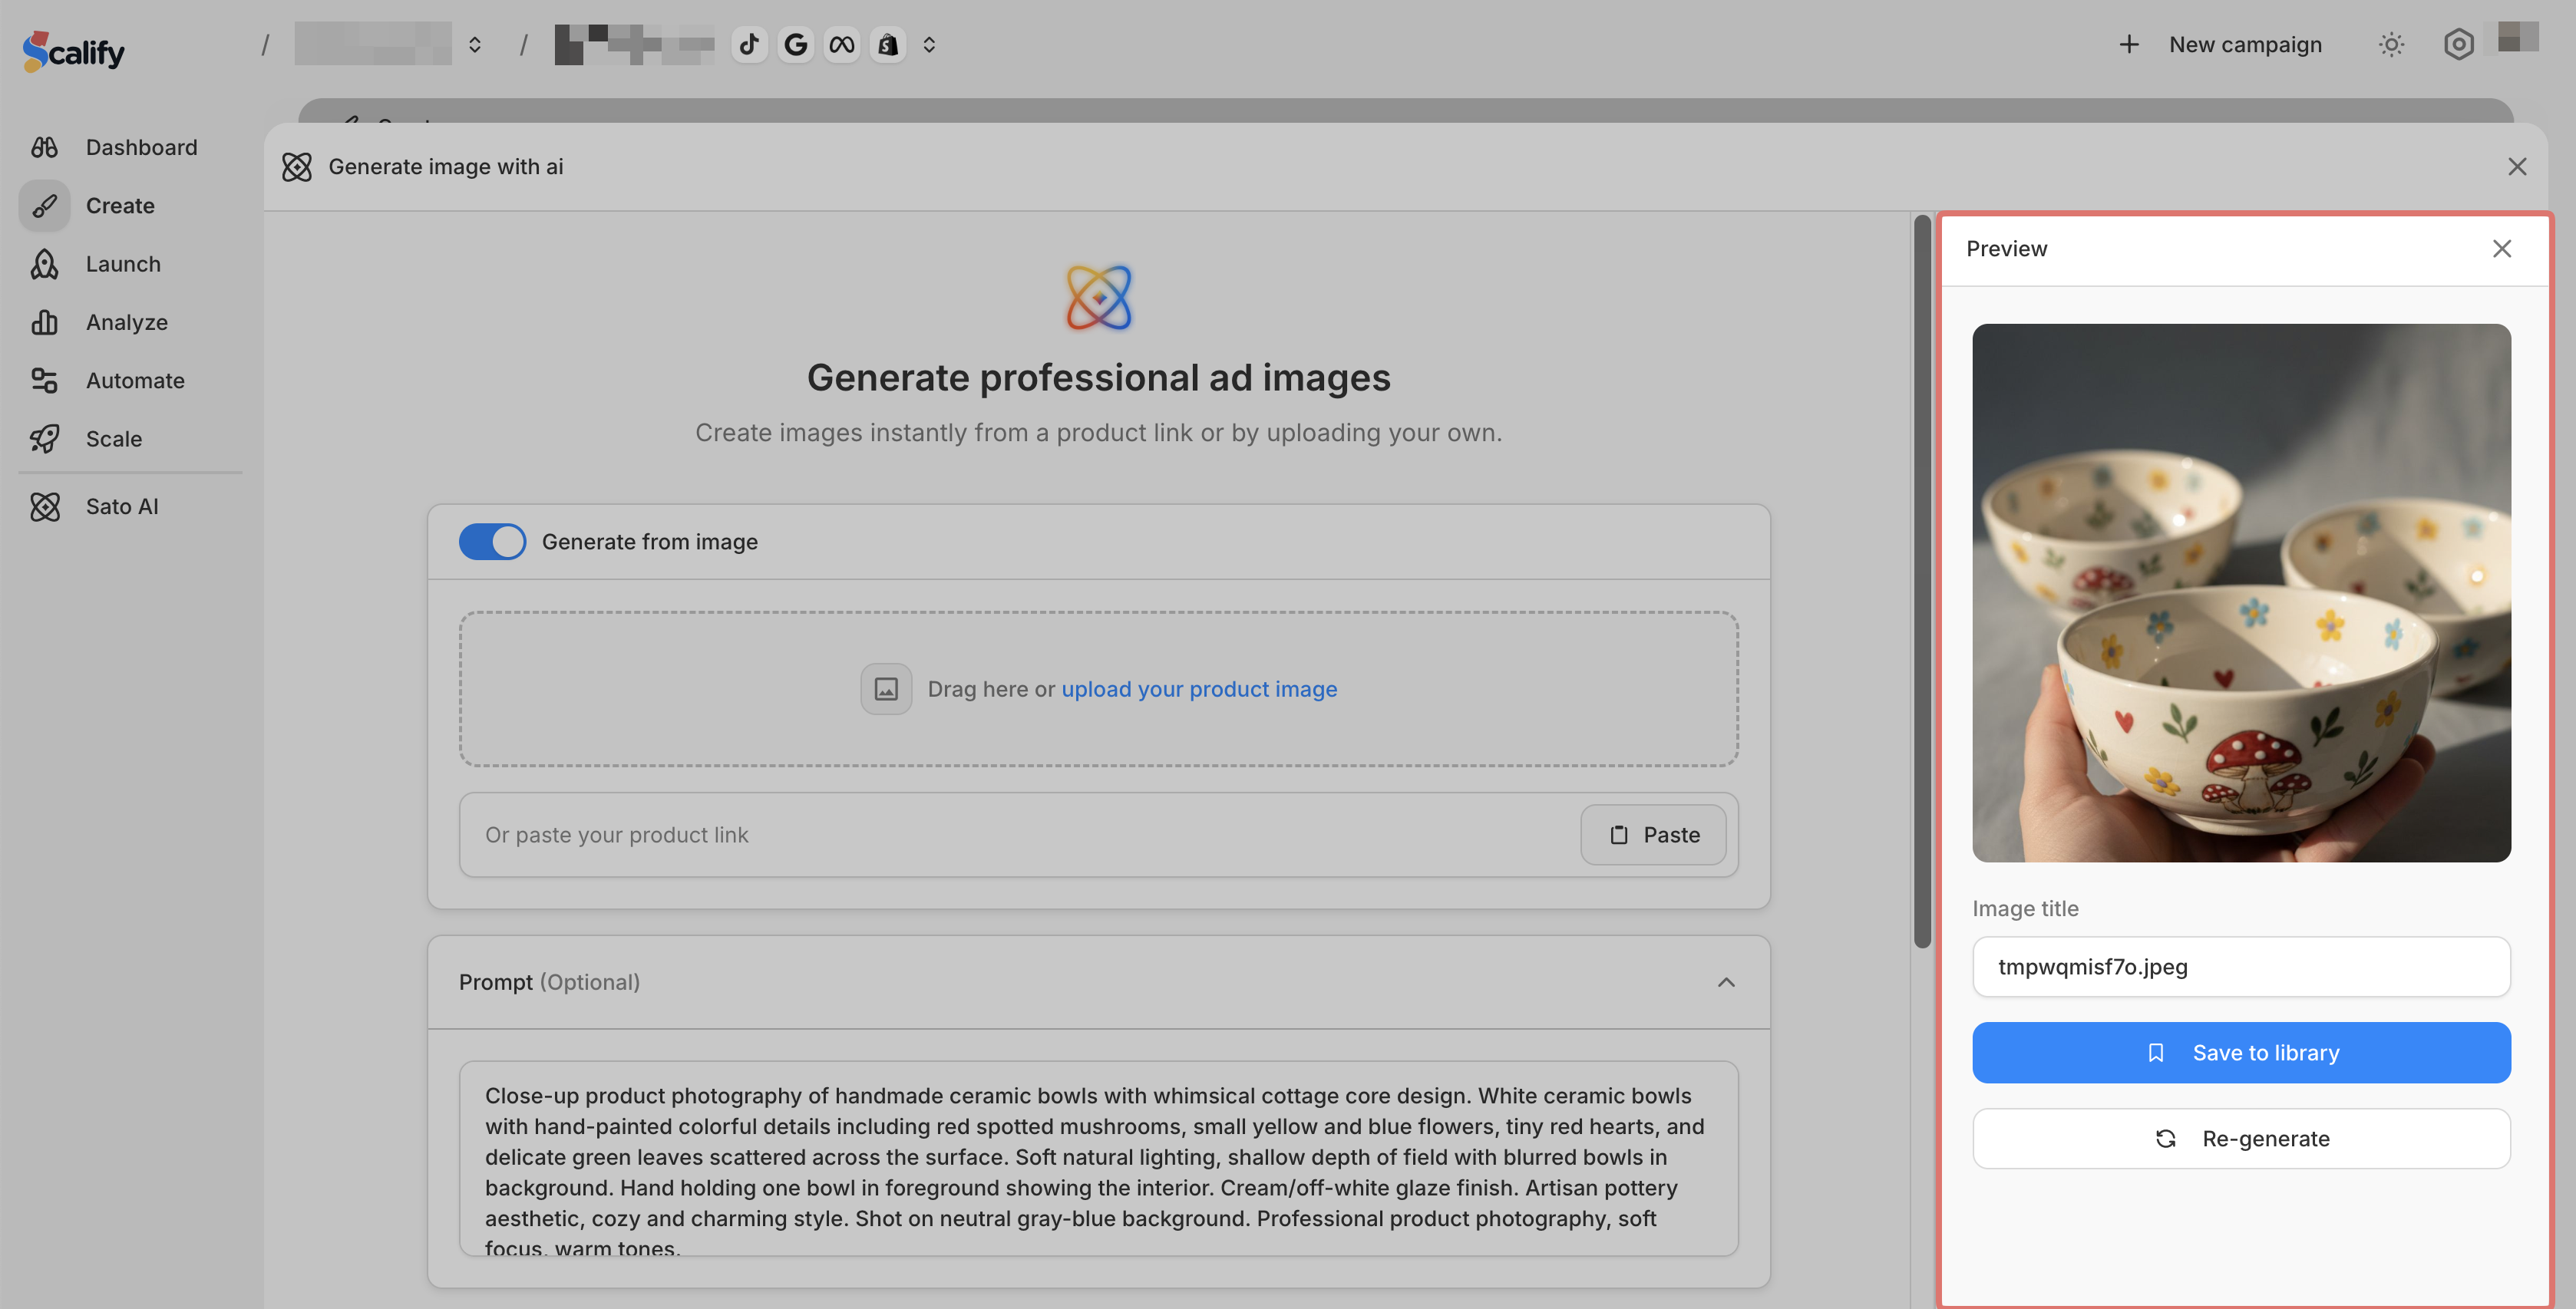The height and width of the screenshot is (1309, 2576).
Task: Open Dashboard in the sidebar
Action: tap(141, 147)
